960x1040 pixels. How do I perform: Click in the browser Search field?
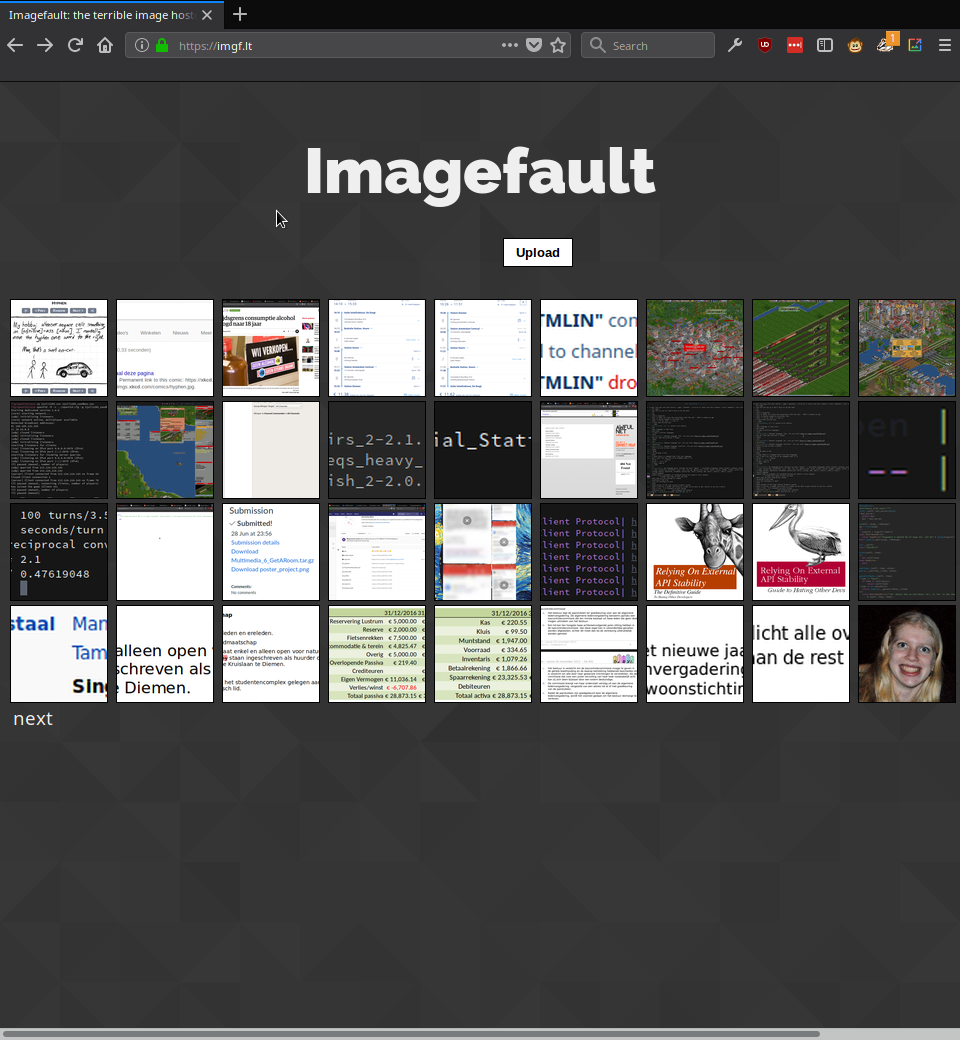pos(655,45)
